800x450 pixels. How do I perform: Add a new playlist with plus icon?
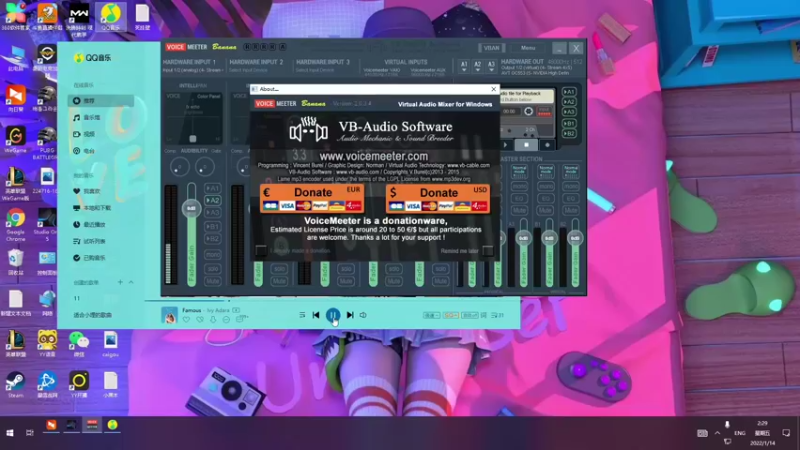pyautogui.click(x=120, y=282)
